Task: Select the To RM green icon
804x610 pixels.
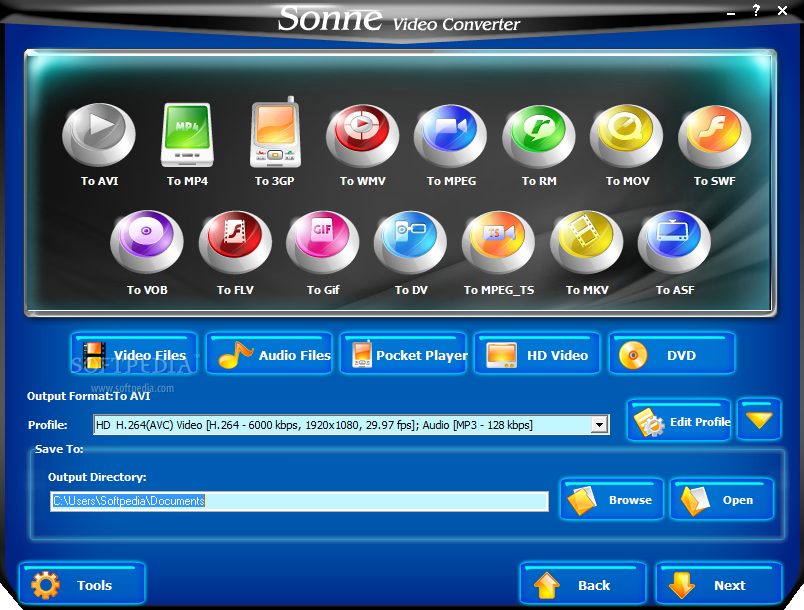Action: 539,135
